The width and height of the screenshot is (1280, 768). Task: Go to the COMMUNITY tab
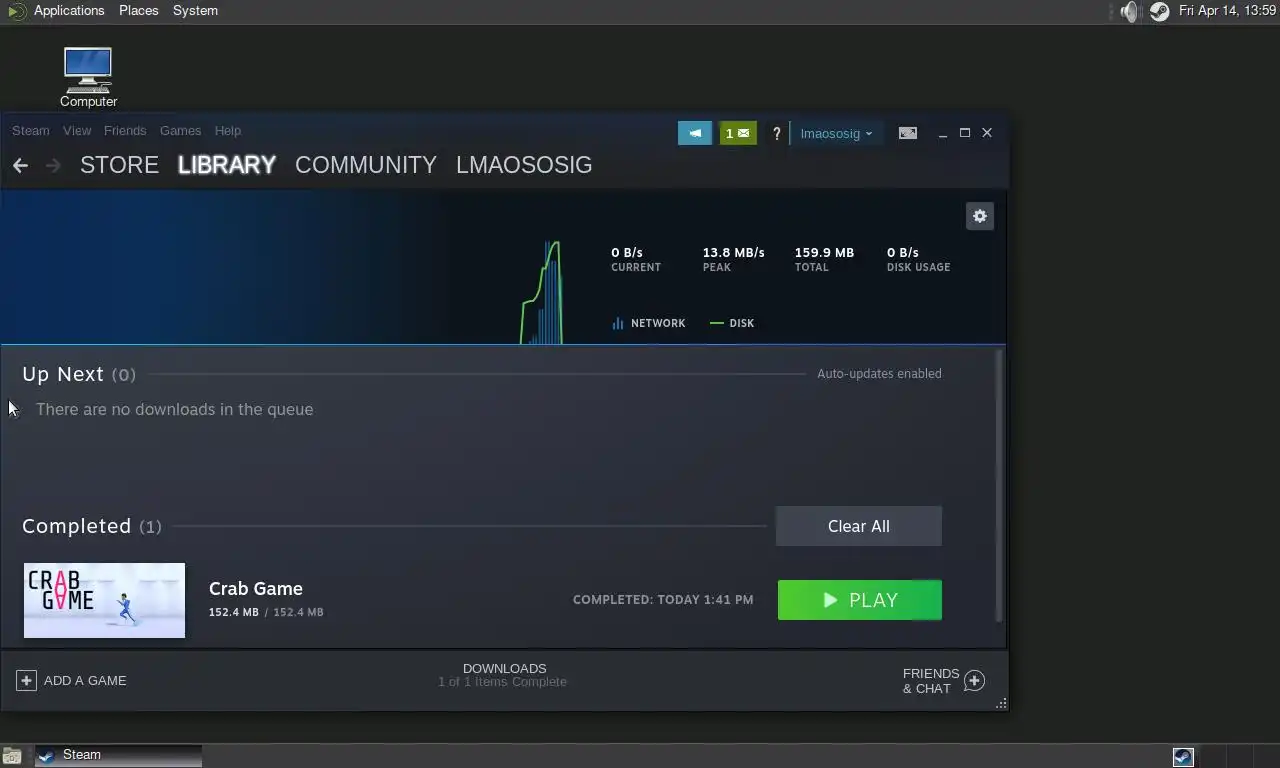coord(366,165)
